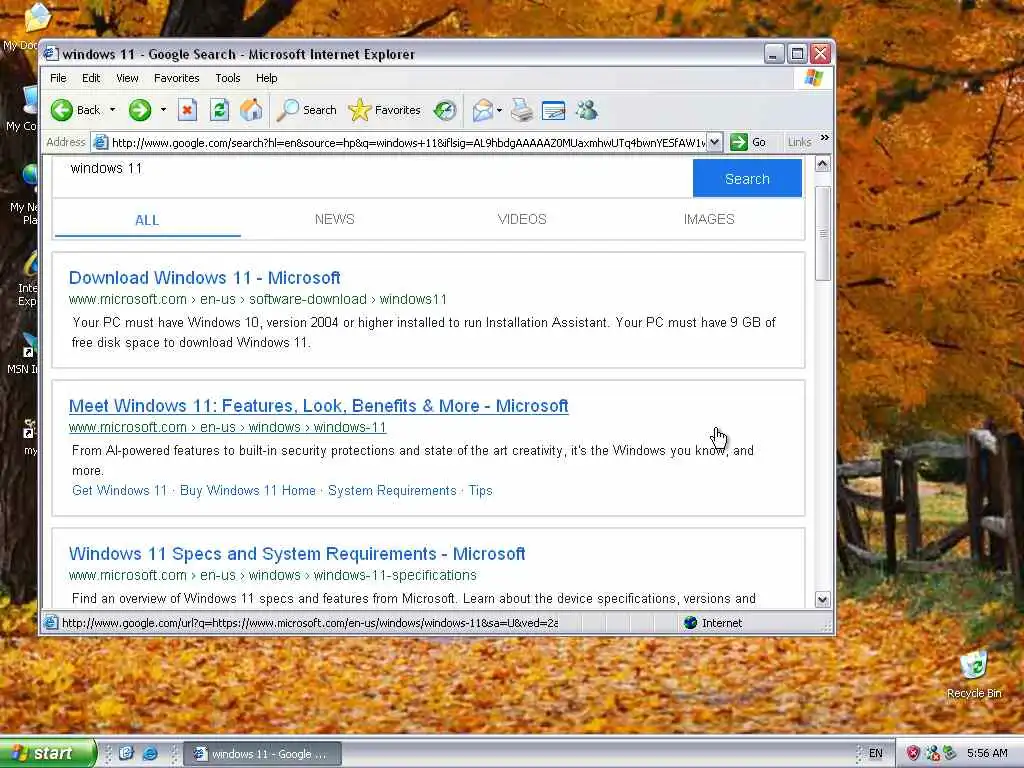
Task: Open the Favorites menu
Action: click(x=176, y=78)
